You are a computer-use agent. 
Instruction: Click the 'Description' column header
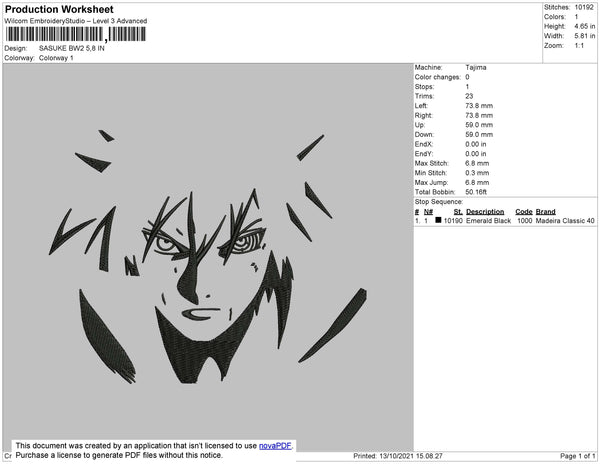tap(485, 212)
